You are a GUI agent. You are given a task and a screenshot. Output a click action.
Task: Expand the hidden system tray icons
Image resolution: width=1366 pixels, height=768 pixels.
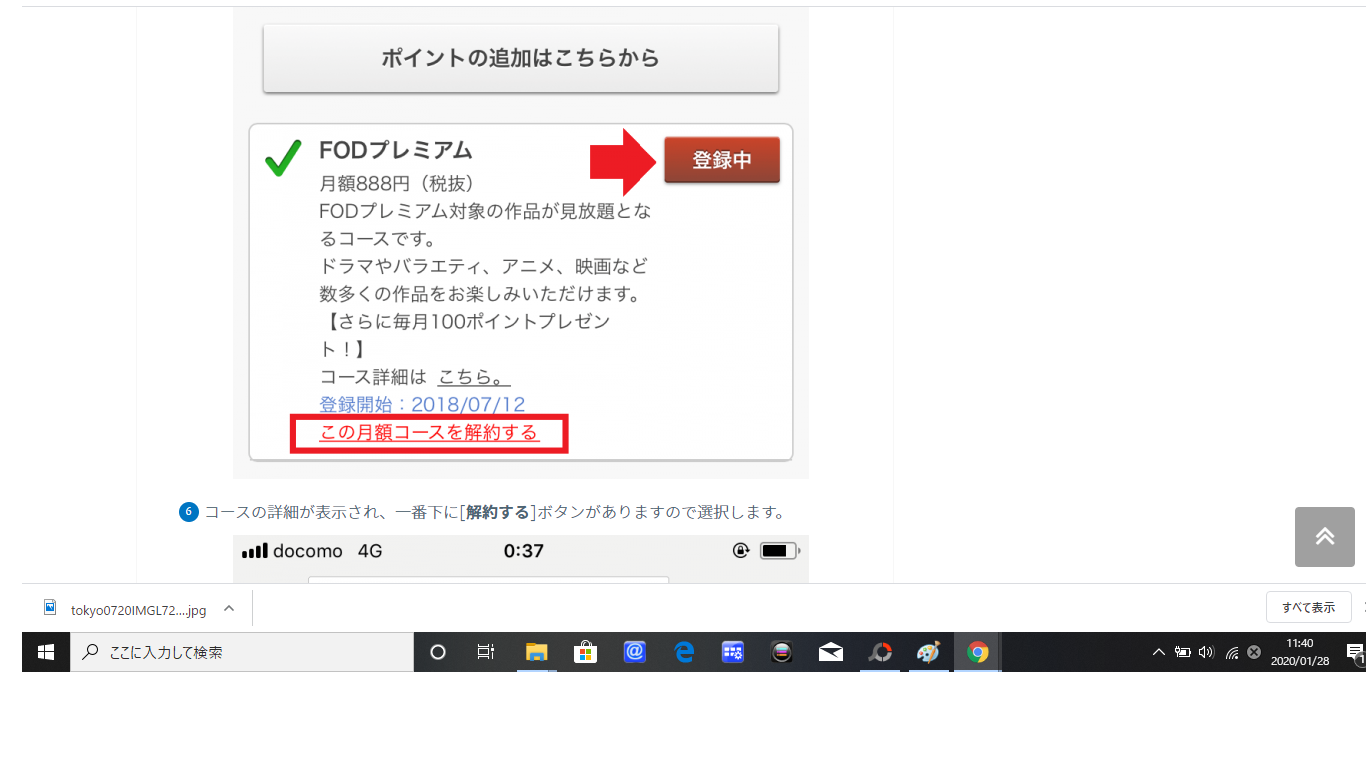(1158, 652)
